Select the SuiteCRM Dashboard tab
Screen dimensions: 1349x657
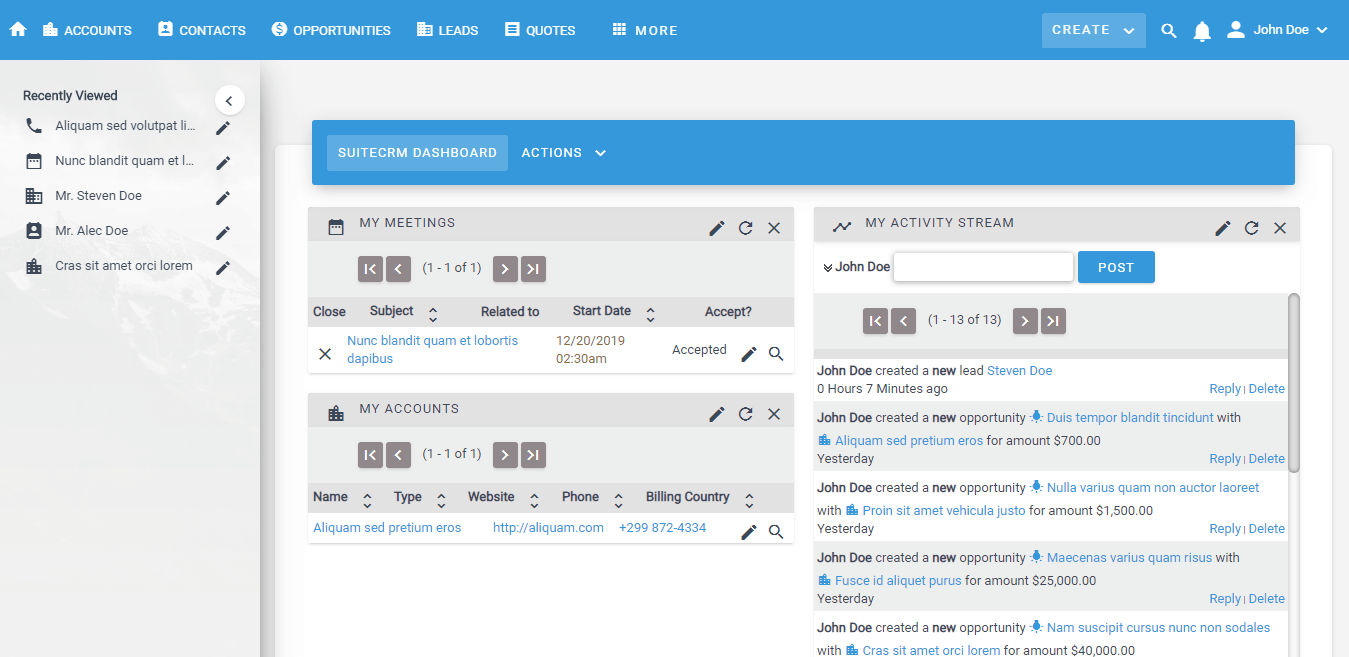[417, 153]
